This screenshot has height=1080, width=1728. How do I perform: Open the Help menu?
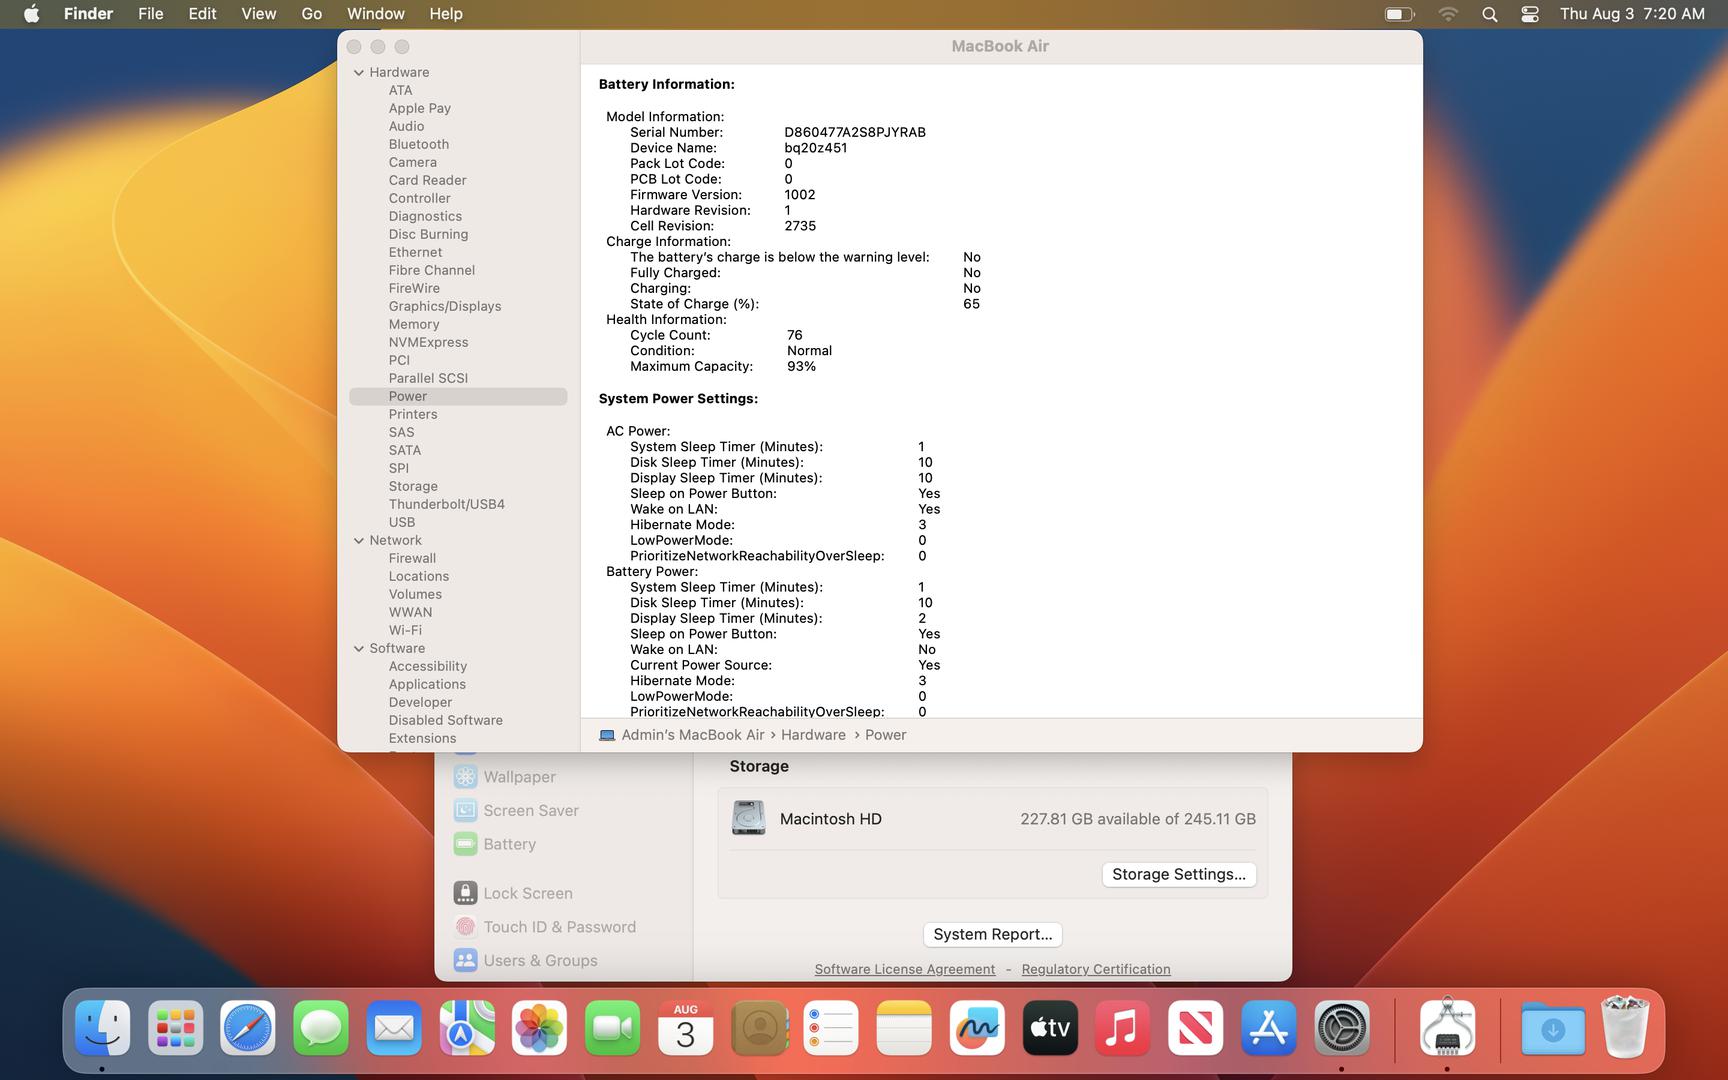446,14
